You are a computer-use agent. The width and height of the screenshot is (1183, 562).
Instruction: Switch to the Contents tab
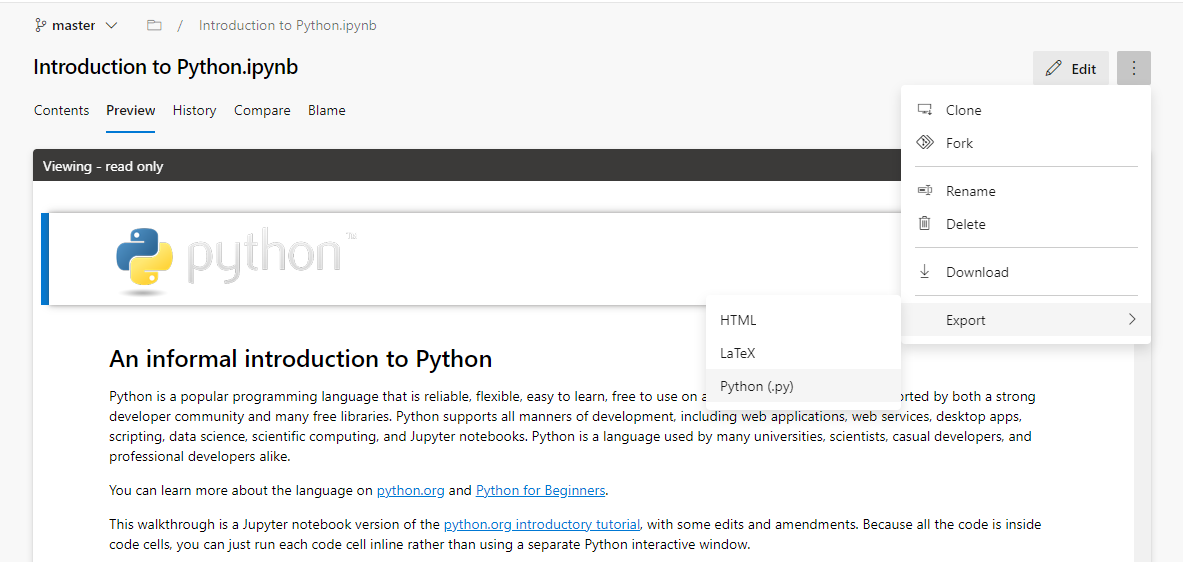pos(61,110)
